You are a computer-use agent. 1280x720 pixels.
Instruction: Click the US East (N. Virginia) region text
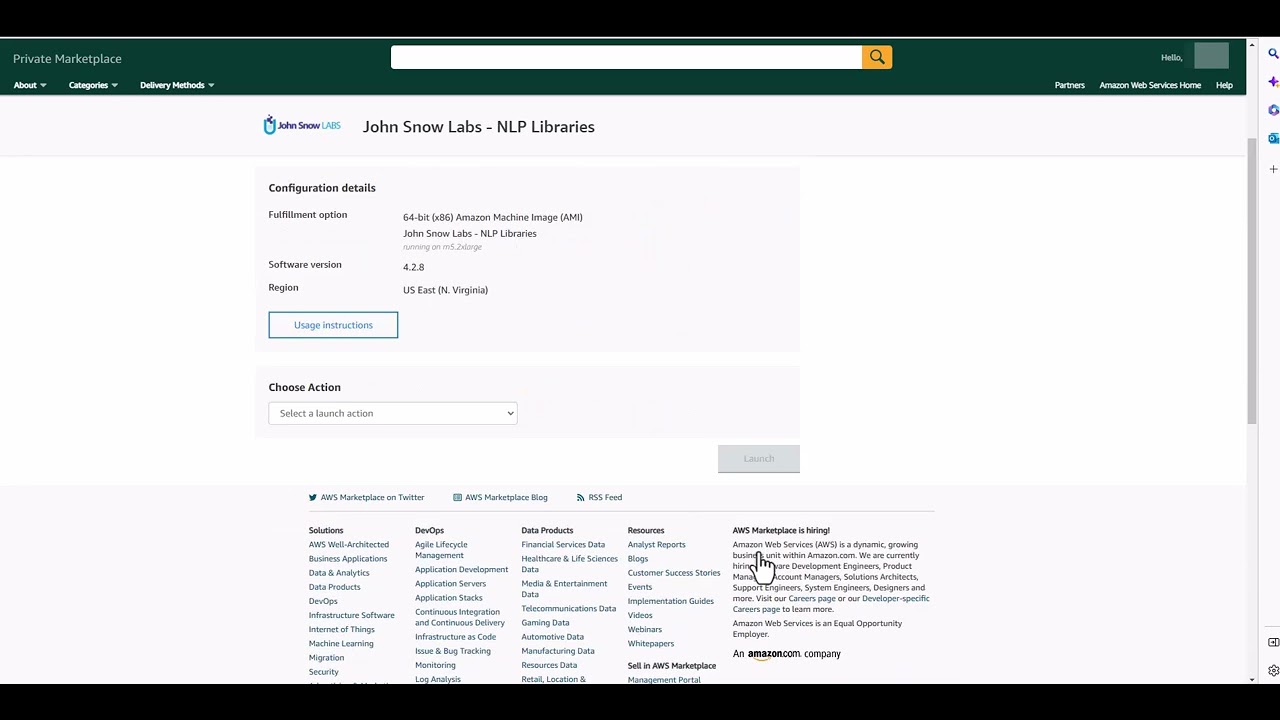pyautogui.click(x=445, y=290)
